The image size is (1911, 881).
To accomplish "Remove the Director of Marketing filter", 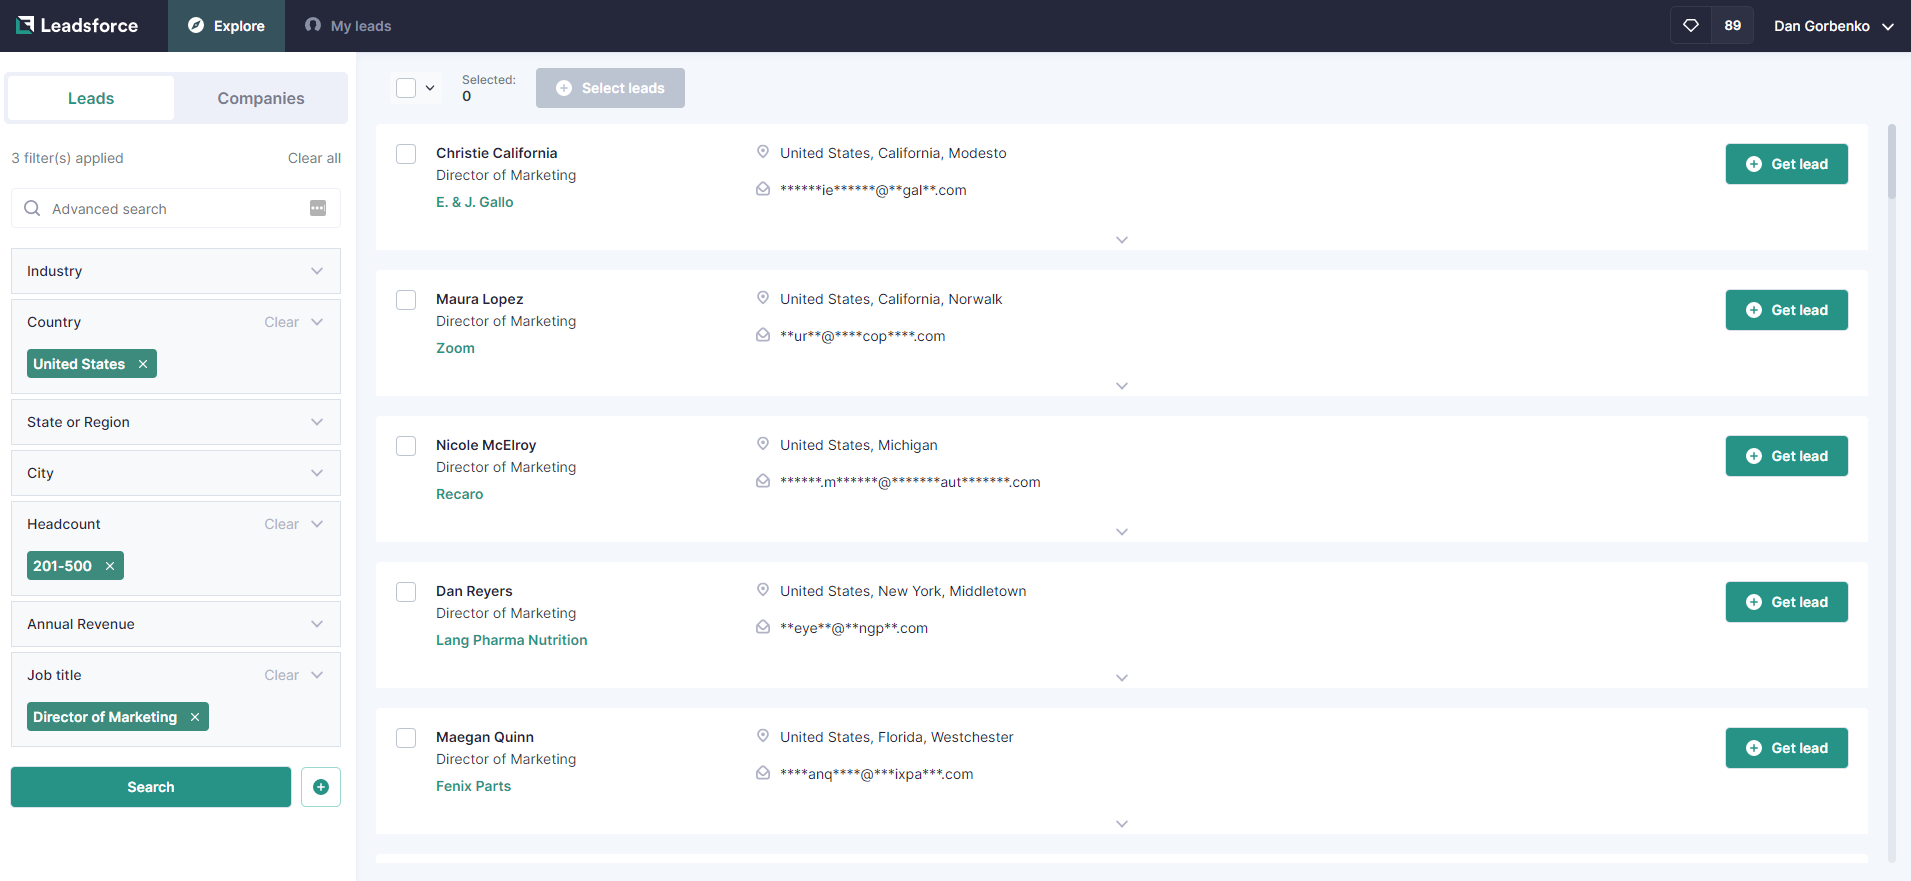I will point(195,717).
